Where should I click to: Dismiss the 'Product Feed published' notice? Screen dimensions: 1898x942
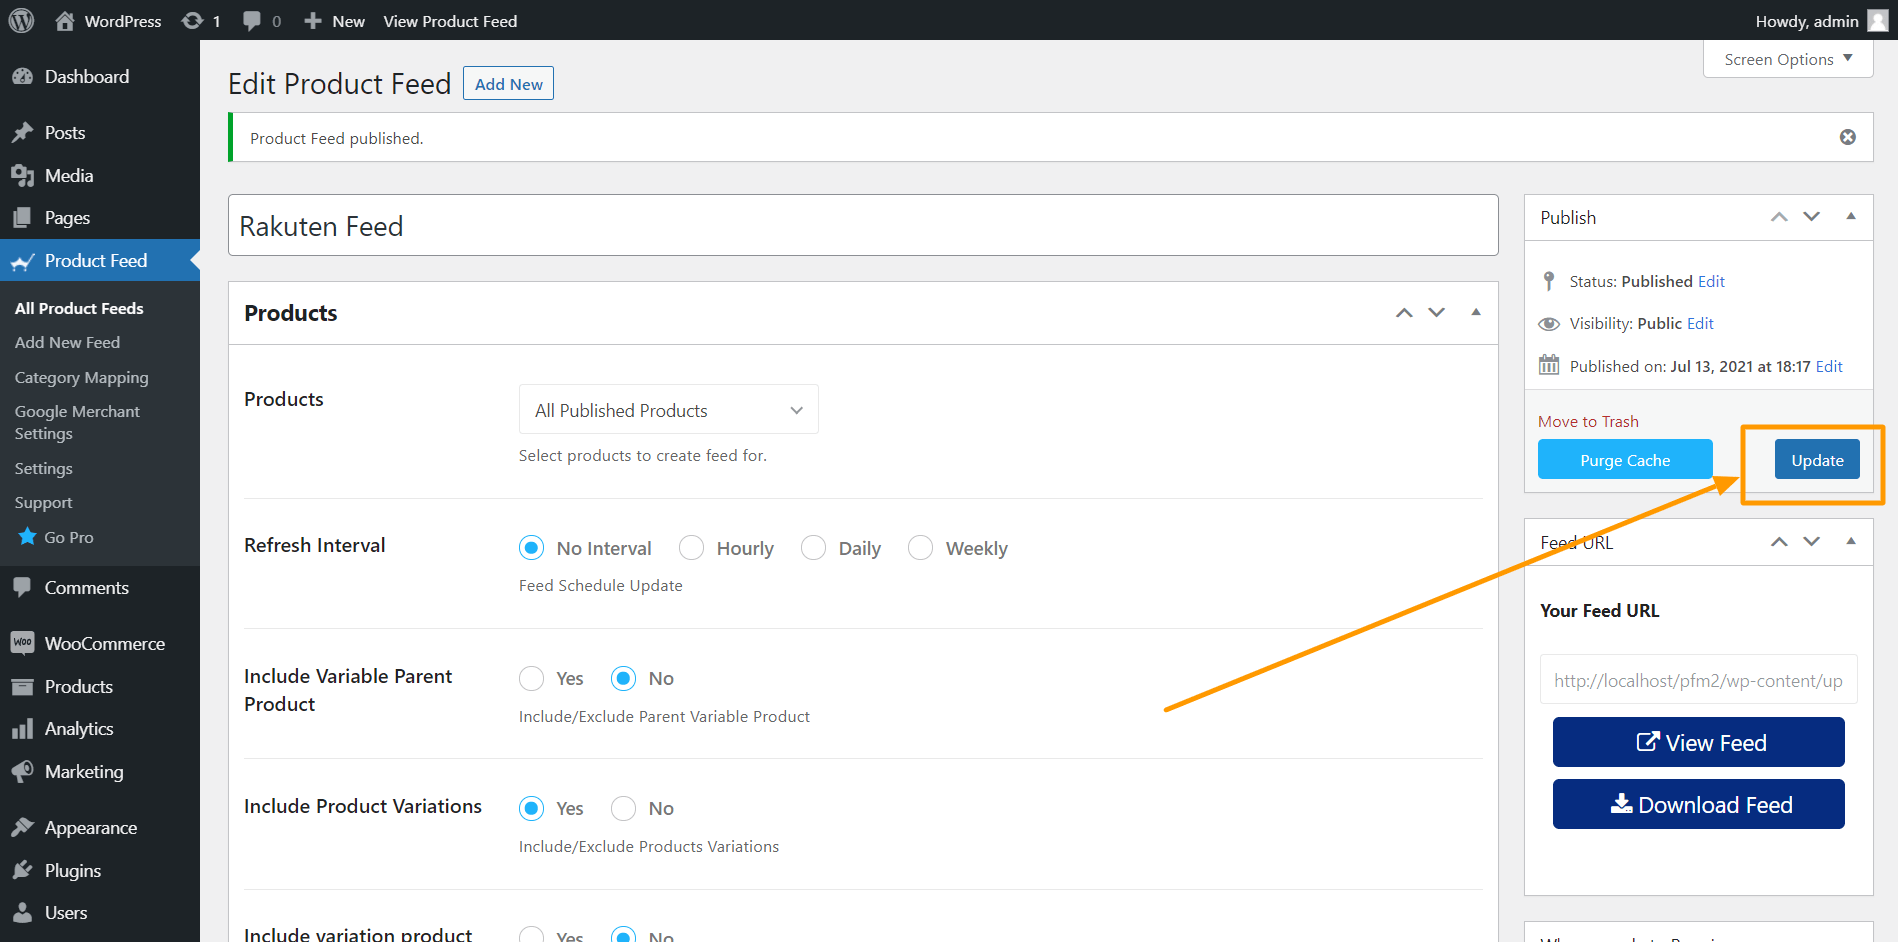1847,137
